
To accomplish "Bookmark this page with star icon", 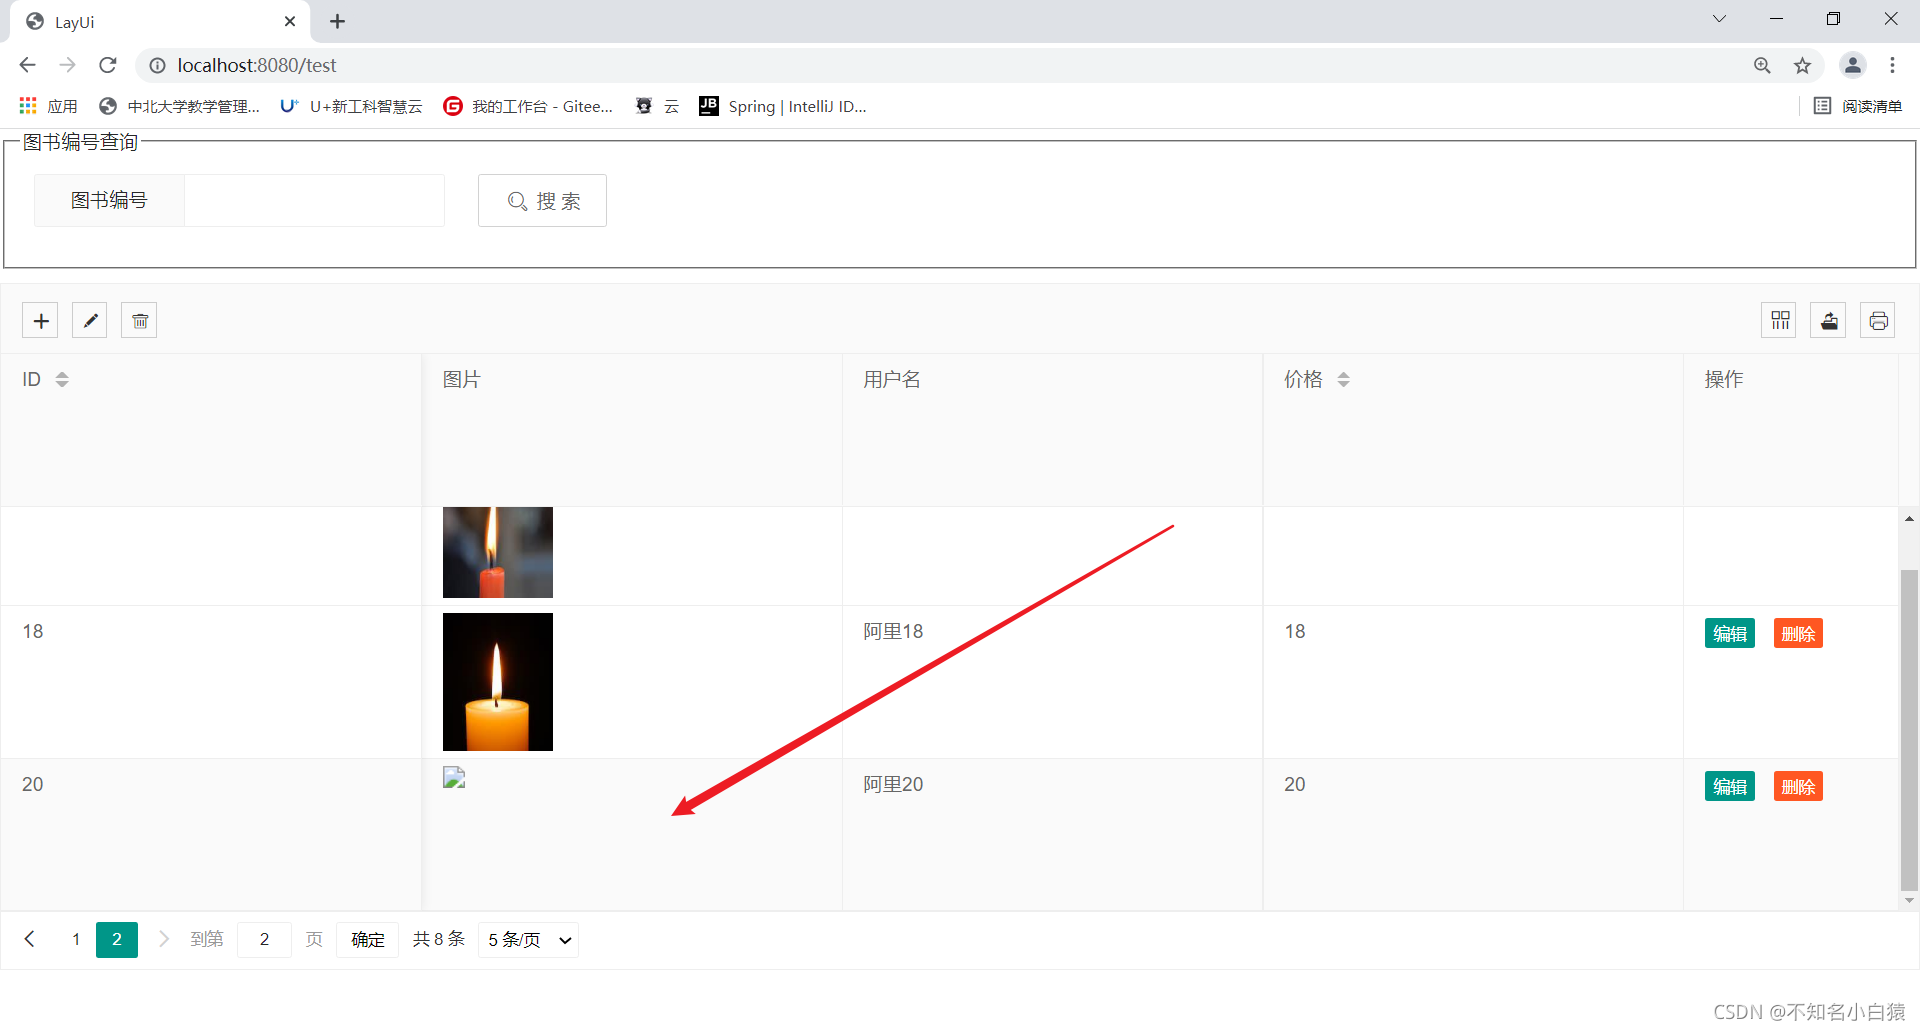I will click(x=1802, y=65).
